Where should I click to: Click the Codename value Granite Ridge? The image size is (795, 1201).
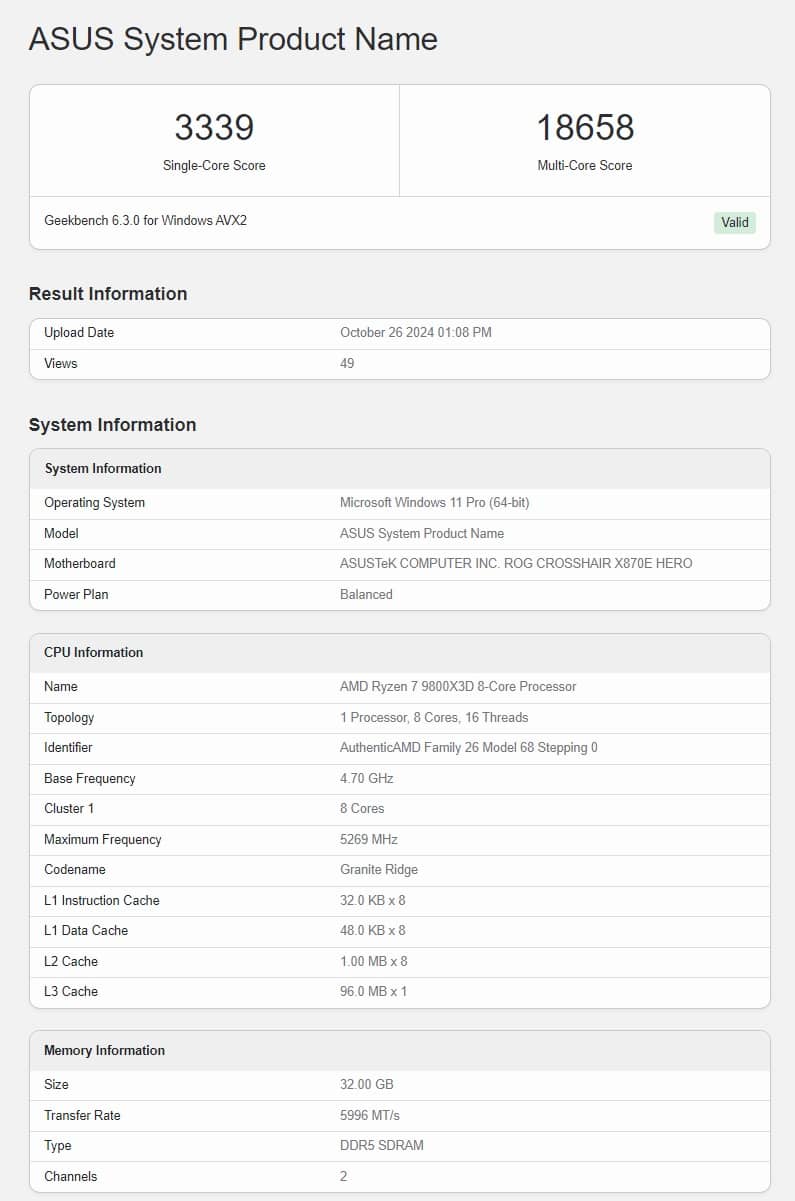click(379, 869)
